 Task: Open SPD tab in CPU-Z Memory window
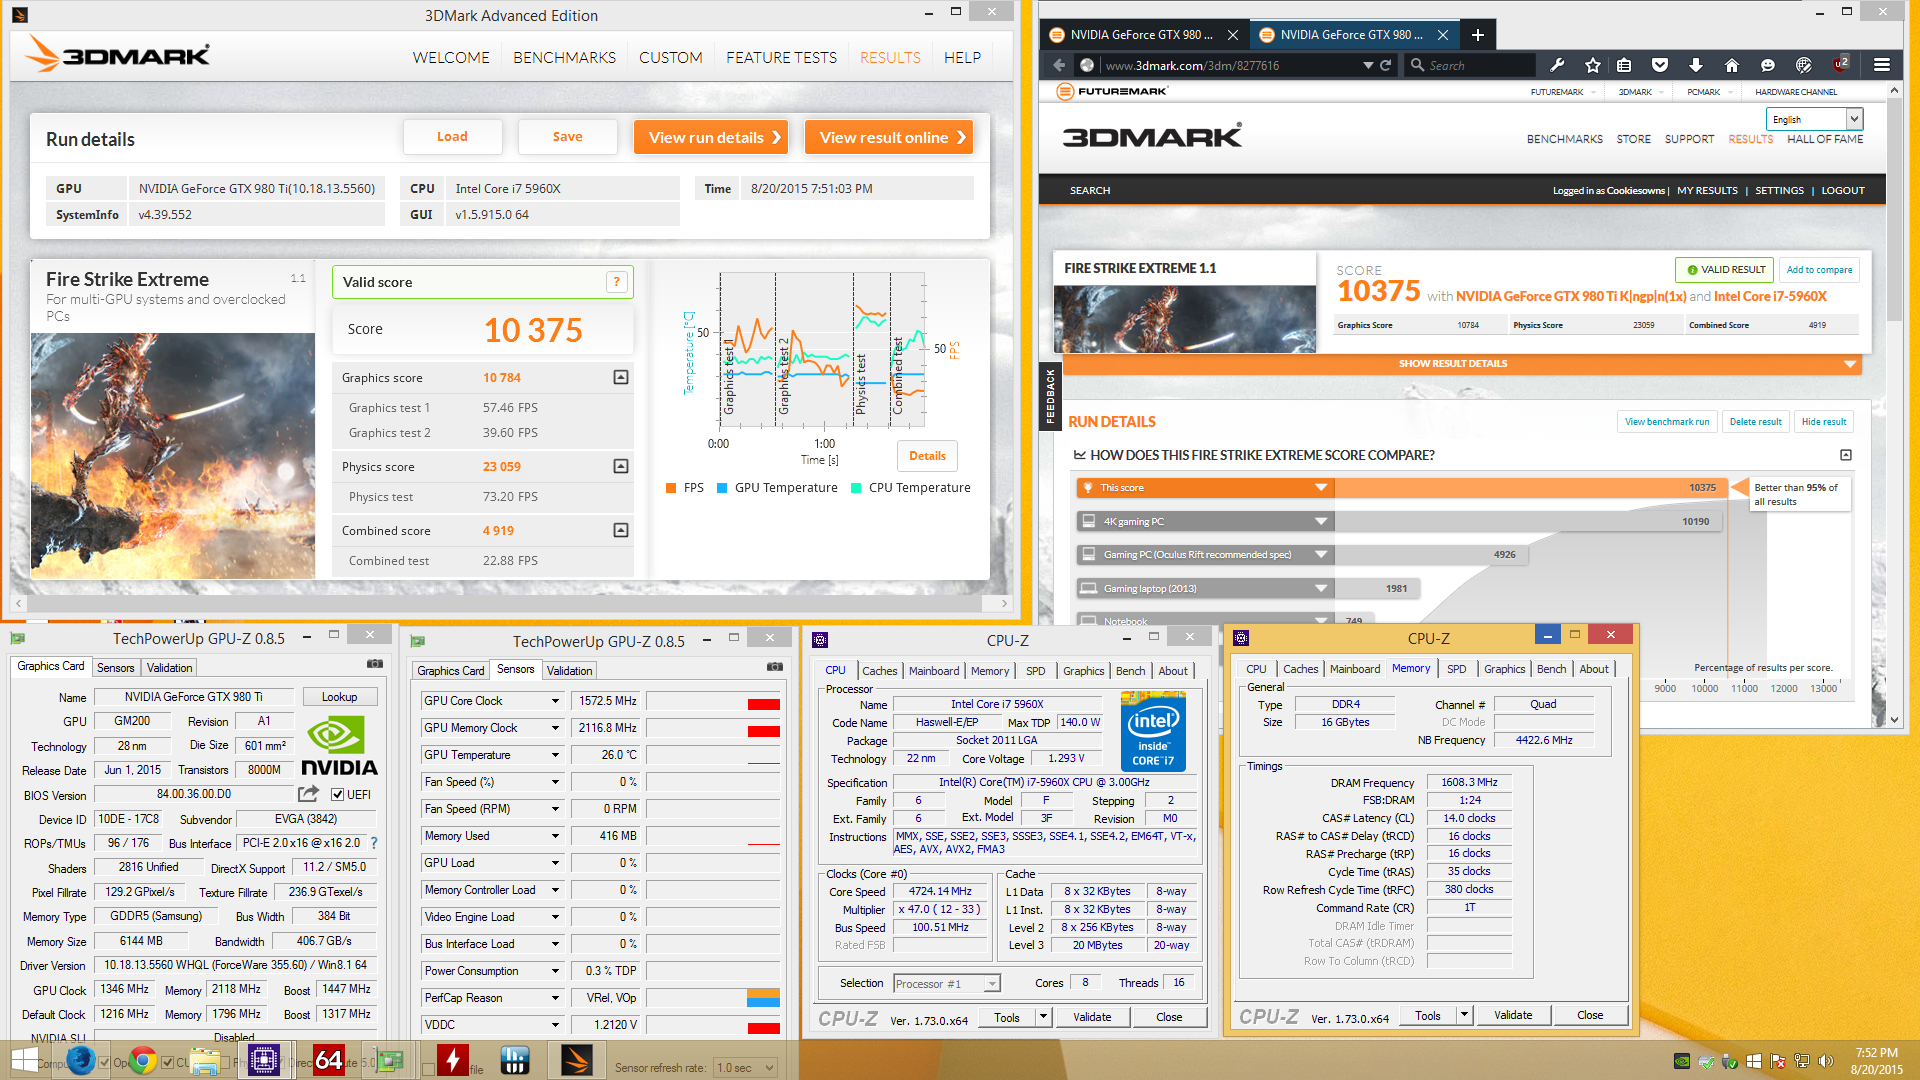[1457, 669]
